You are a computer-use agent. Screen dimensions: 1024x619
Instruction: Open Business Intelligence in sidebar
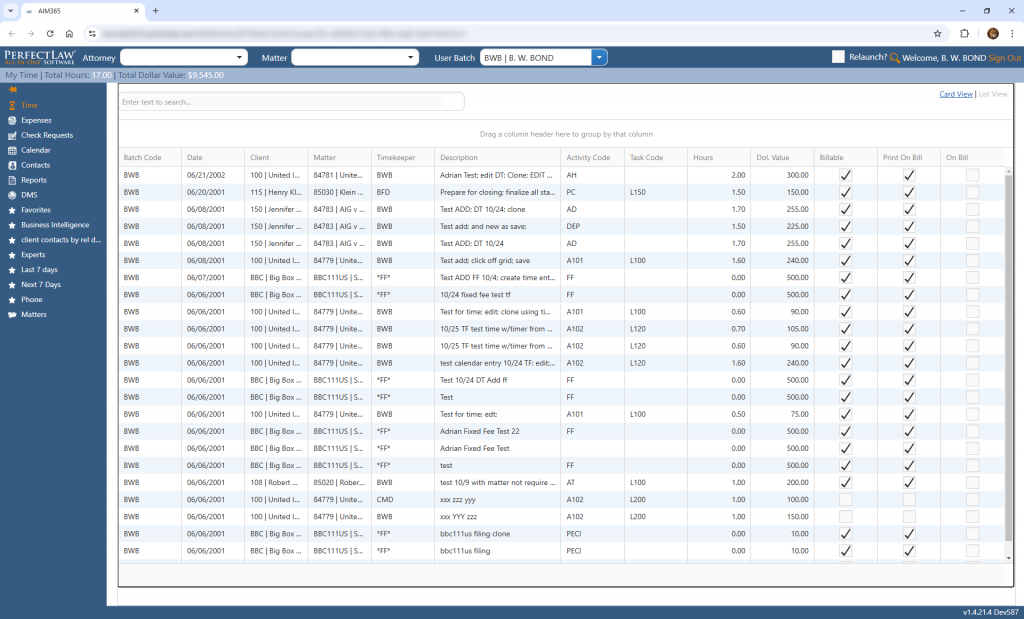pos(55,225)
